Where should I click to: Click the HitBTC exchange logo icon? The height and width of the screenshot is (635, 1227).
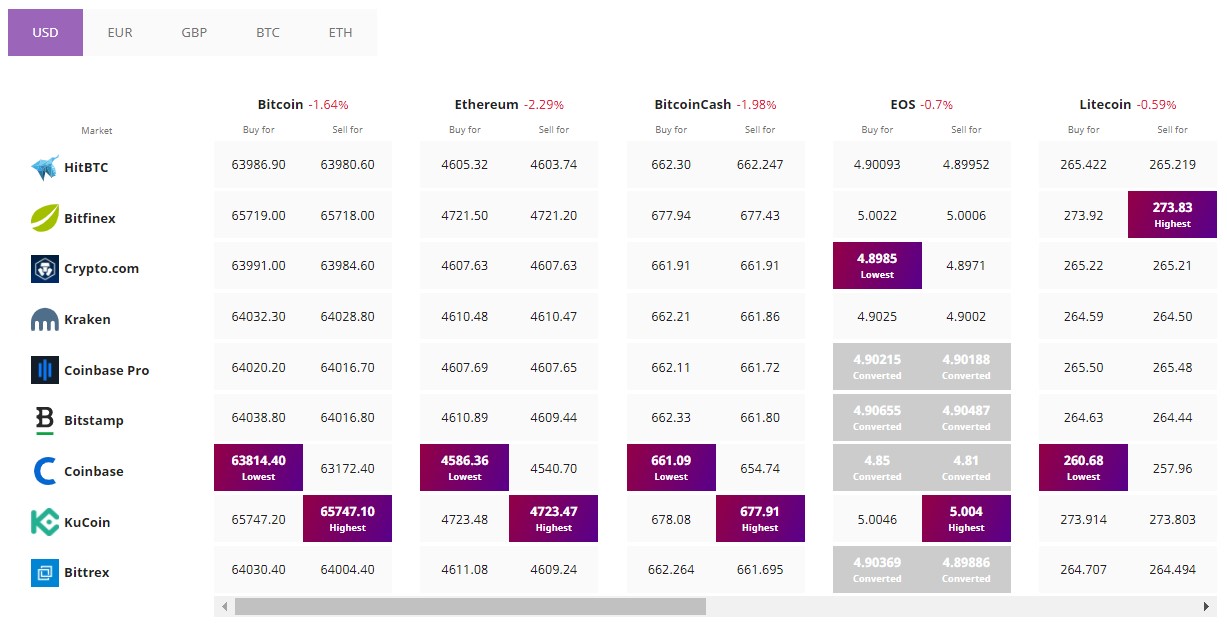(x=45, y=168)
